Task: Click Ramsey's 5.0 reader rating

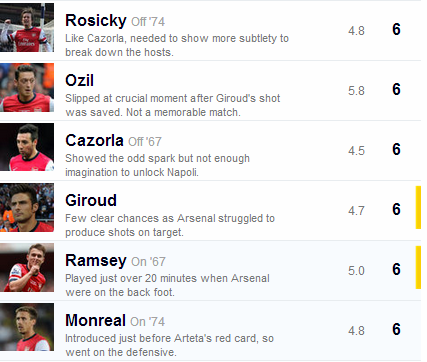Action: click(356, 270)
